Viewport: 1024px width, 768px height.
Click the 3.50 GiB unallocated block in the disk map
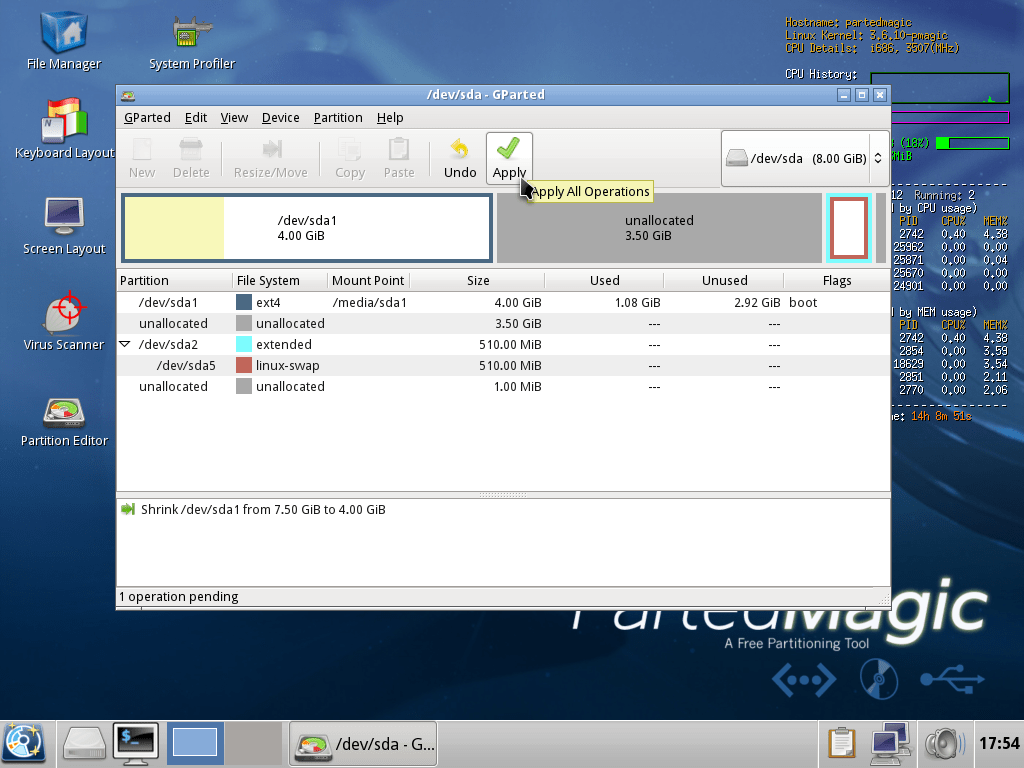point(658,228)
